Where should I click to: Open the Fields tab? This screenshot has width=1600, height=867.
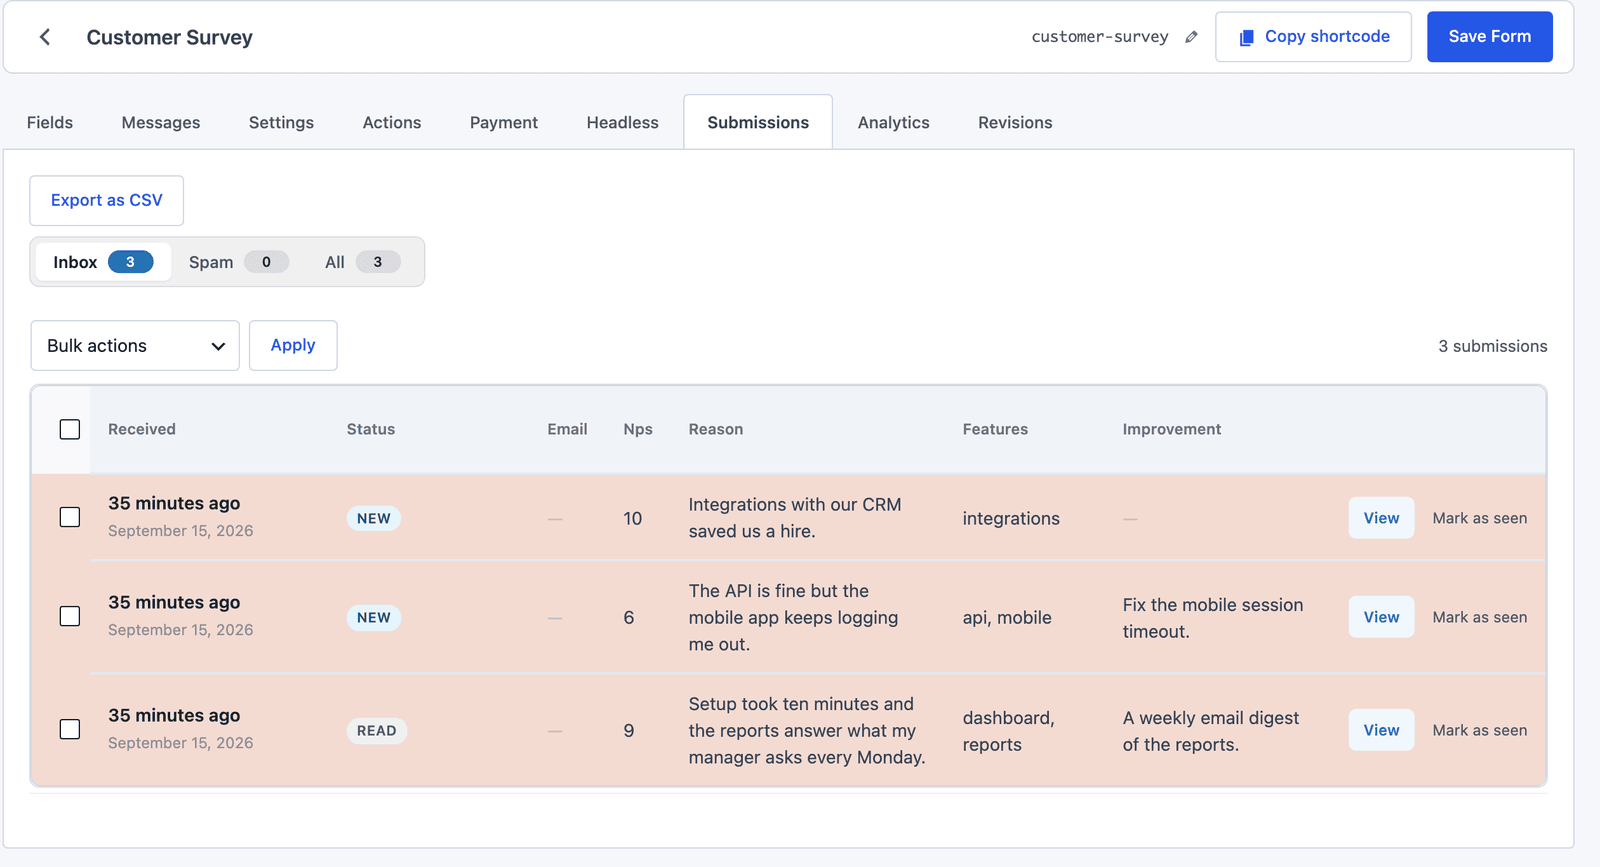(x=50, y=122)
